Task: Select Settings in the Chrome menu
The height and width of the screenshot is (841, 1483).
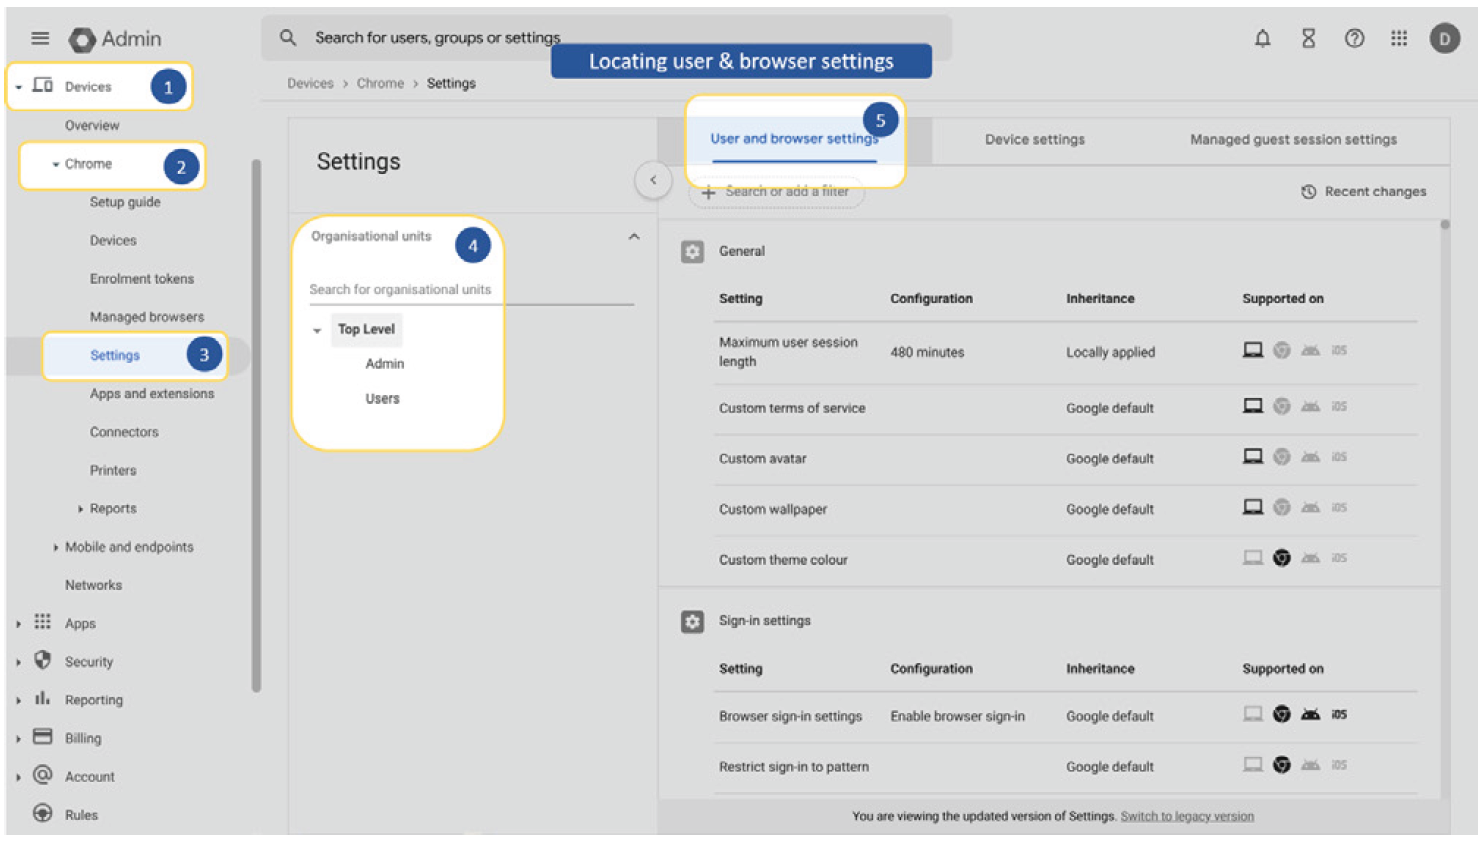Action: (x=115, y=355)
